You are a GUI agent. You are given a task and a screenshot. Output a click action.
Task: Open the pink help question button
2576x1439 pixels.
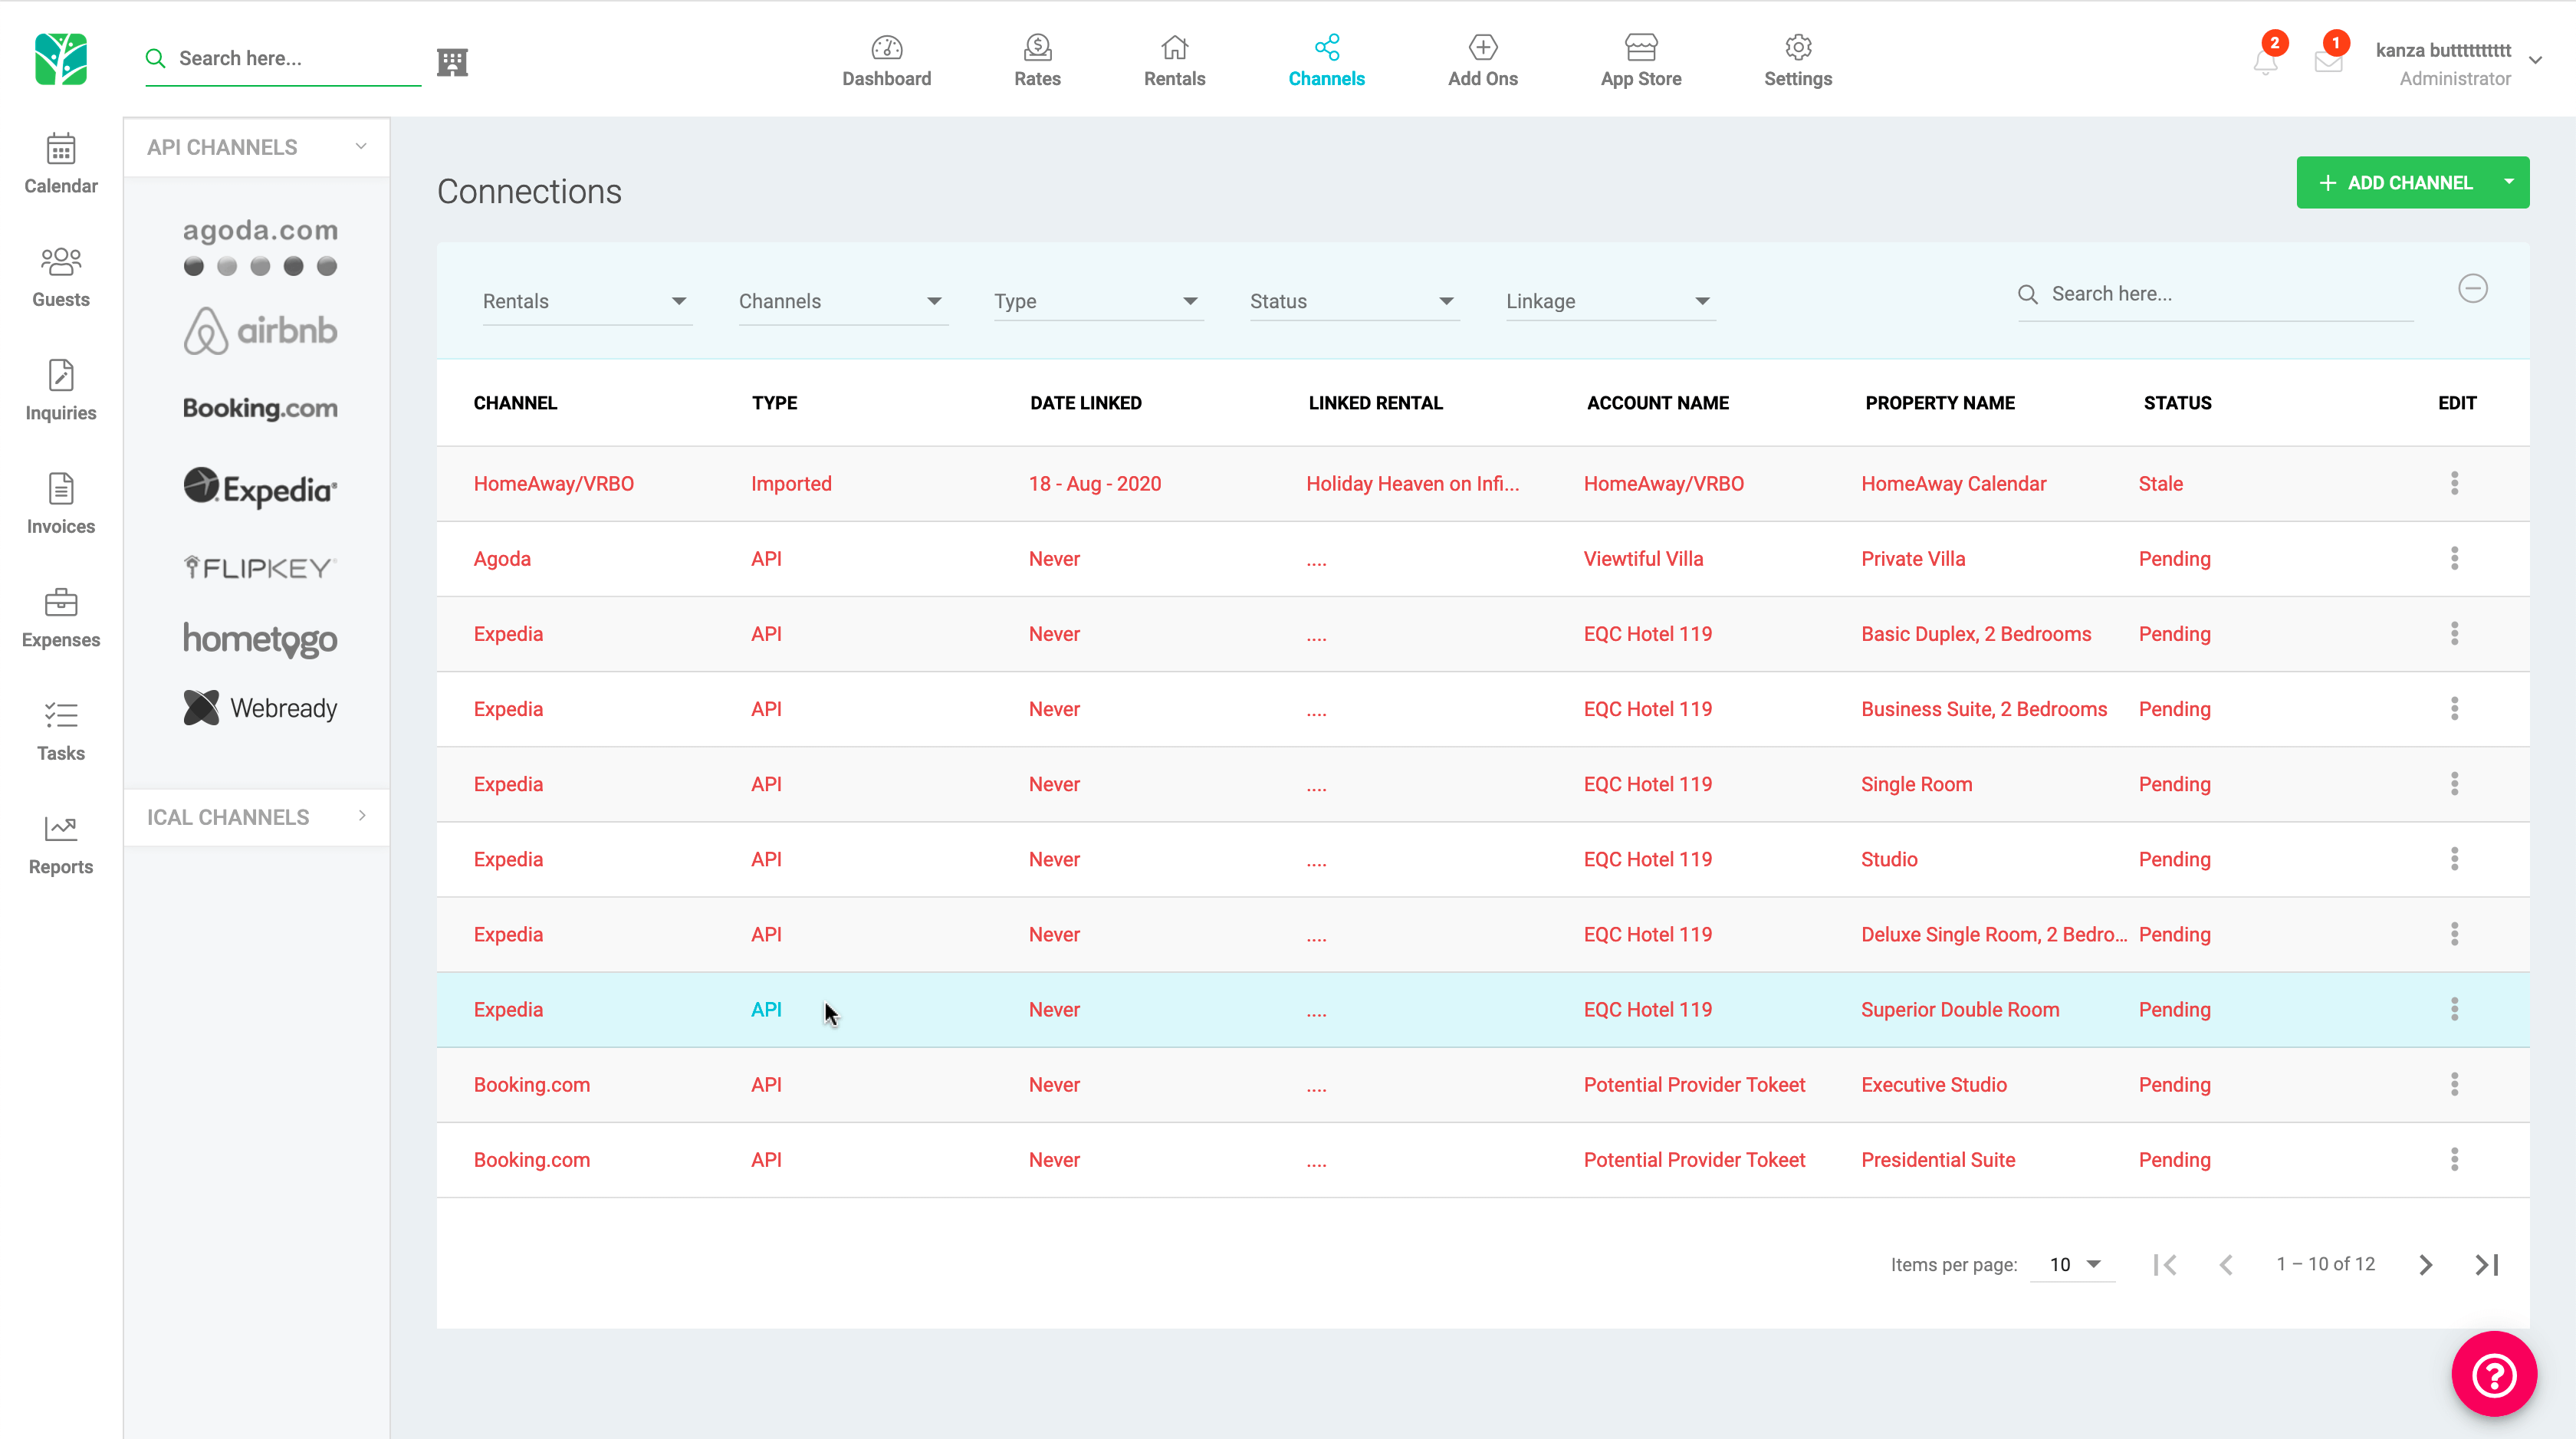tap(2493, 1374)
